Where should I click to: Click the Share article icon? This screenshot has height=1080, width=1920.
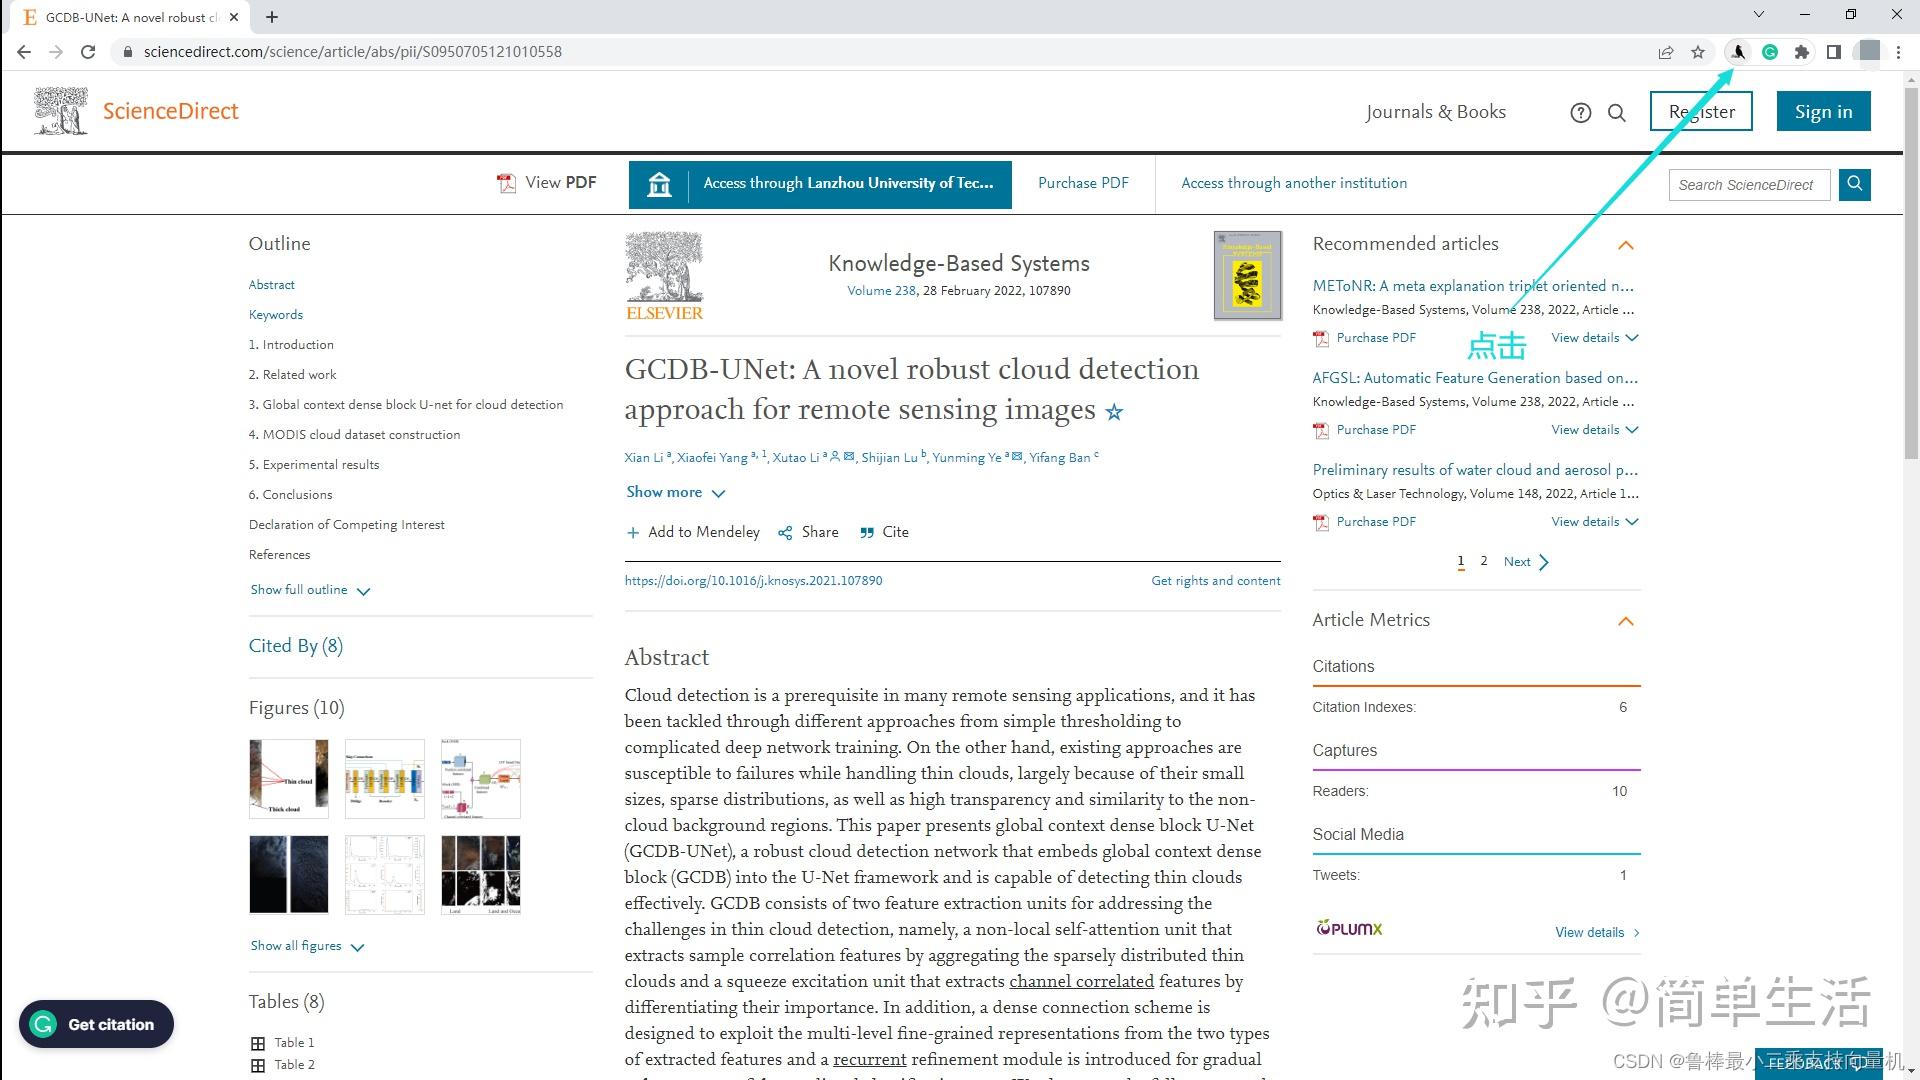point(786,533)
